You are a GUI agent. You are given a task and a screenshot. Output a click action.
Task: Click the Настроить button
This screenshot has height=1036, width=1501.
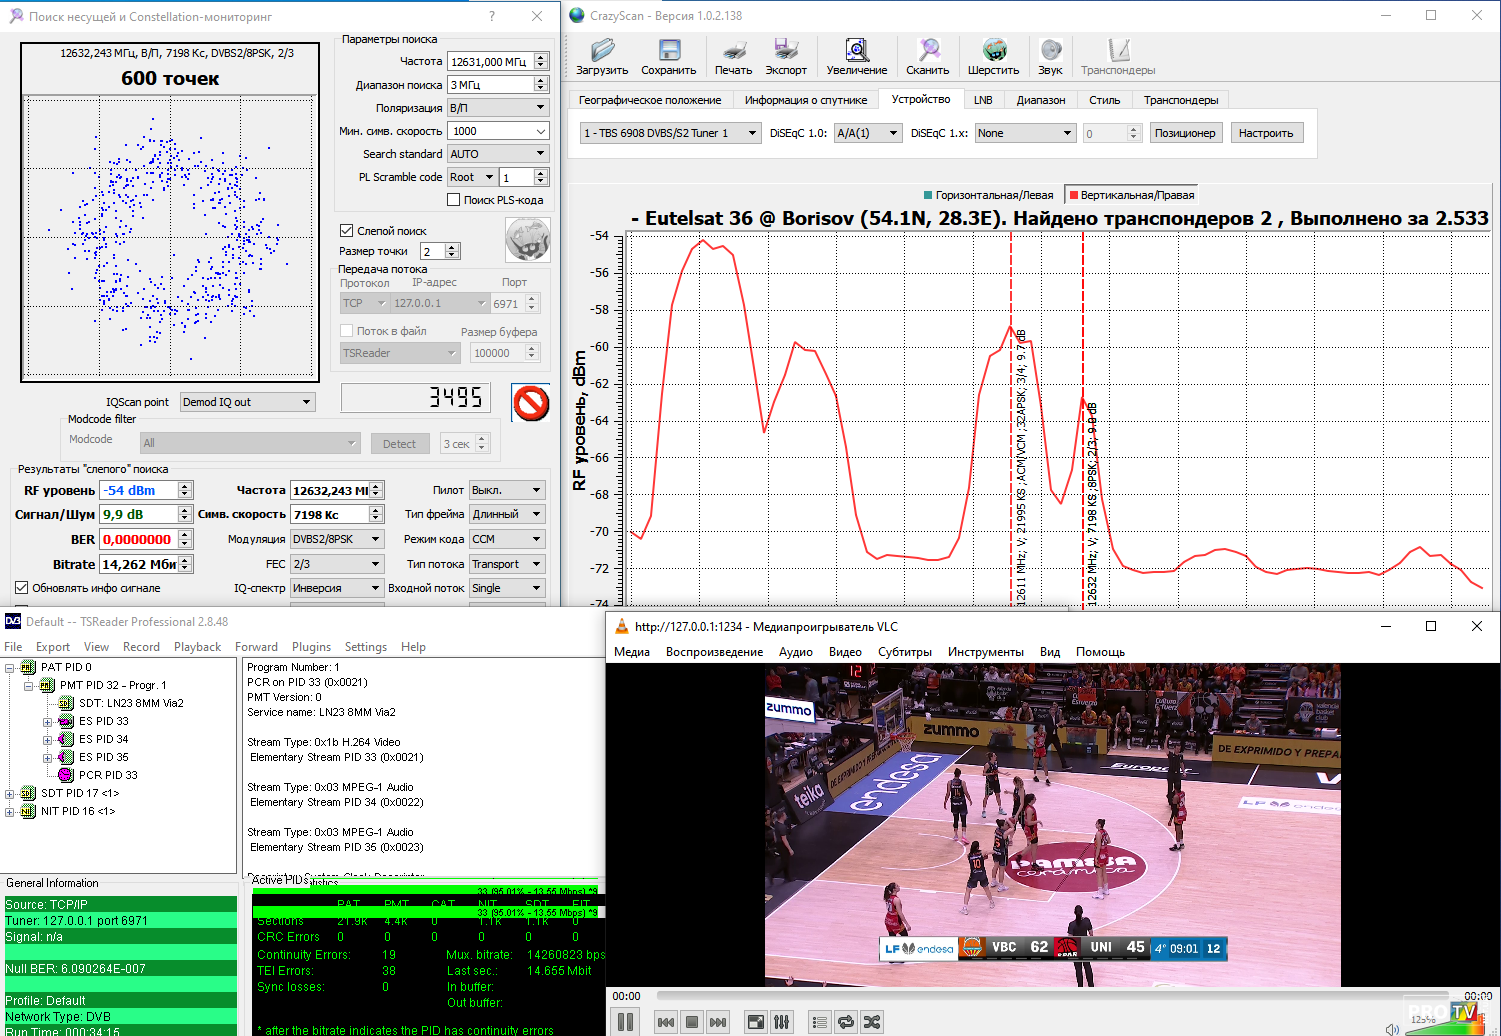pos(1265,133)
